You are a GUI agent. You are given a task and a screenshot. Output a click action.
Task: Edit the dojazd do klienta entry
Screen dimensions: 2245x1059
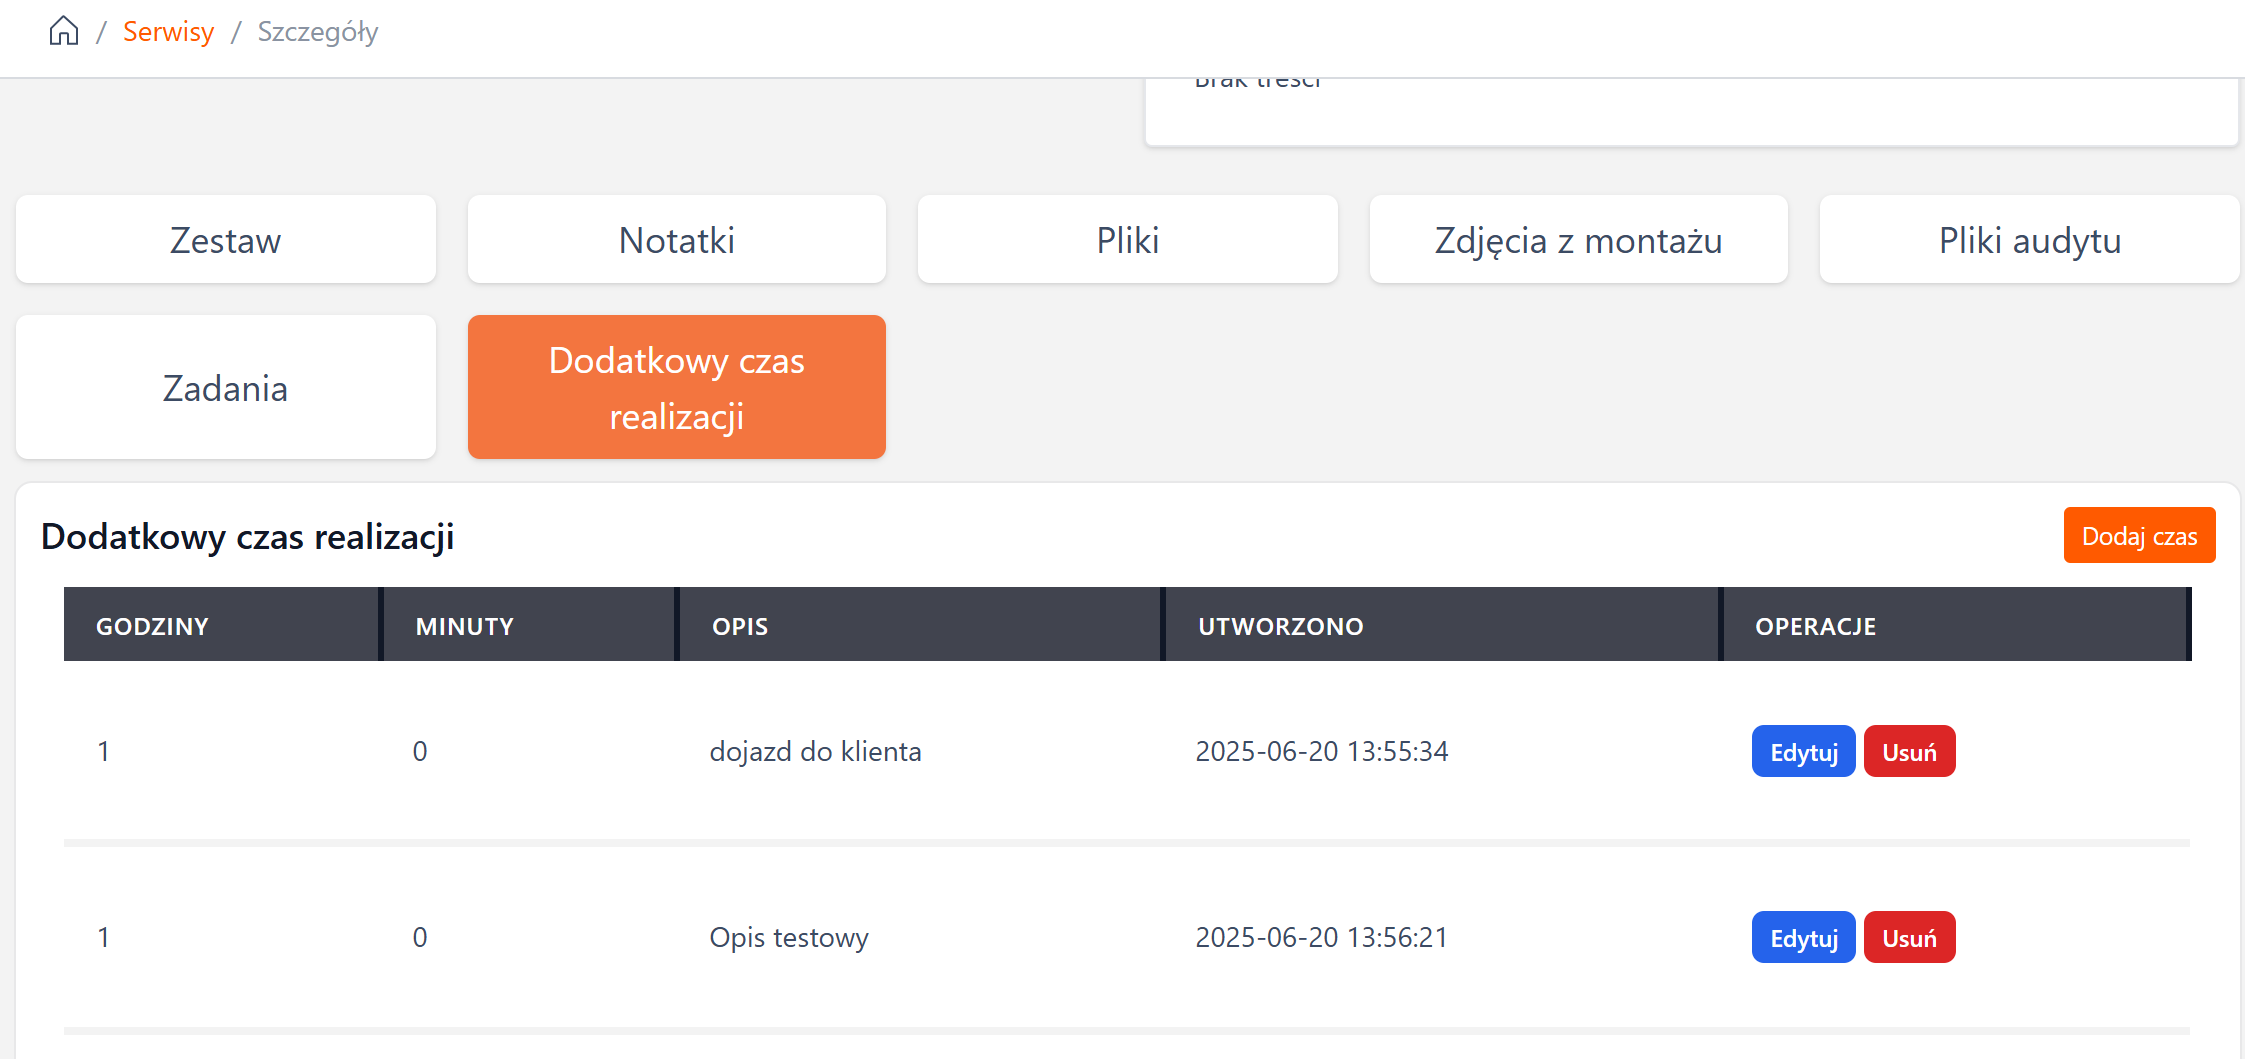pos(1803,752)
